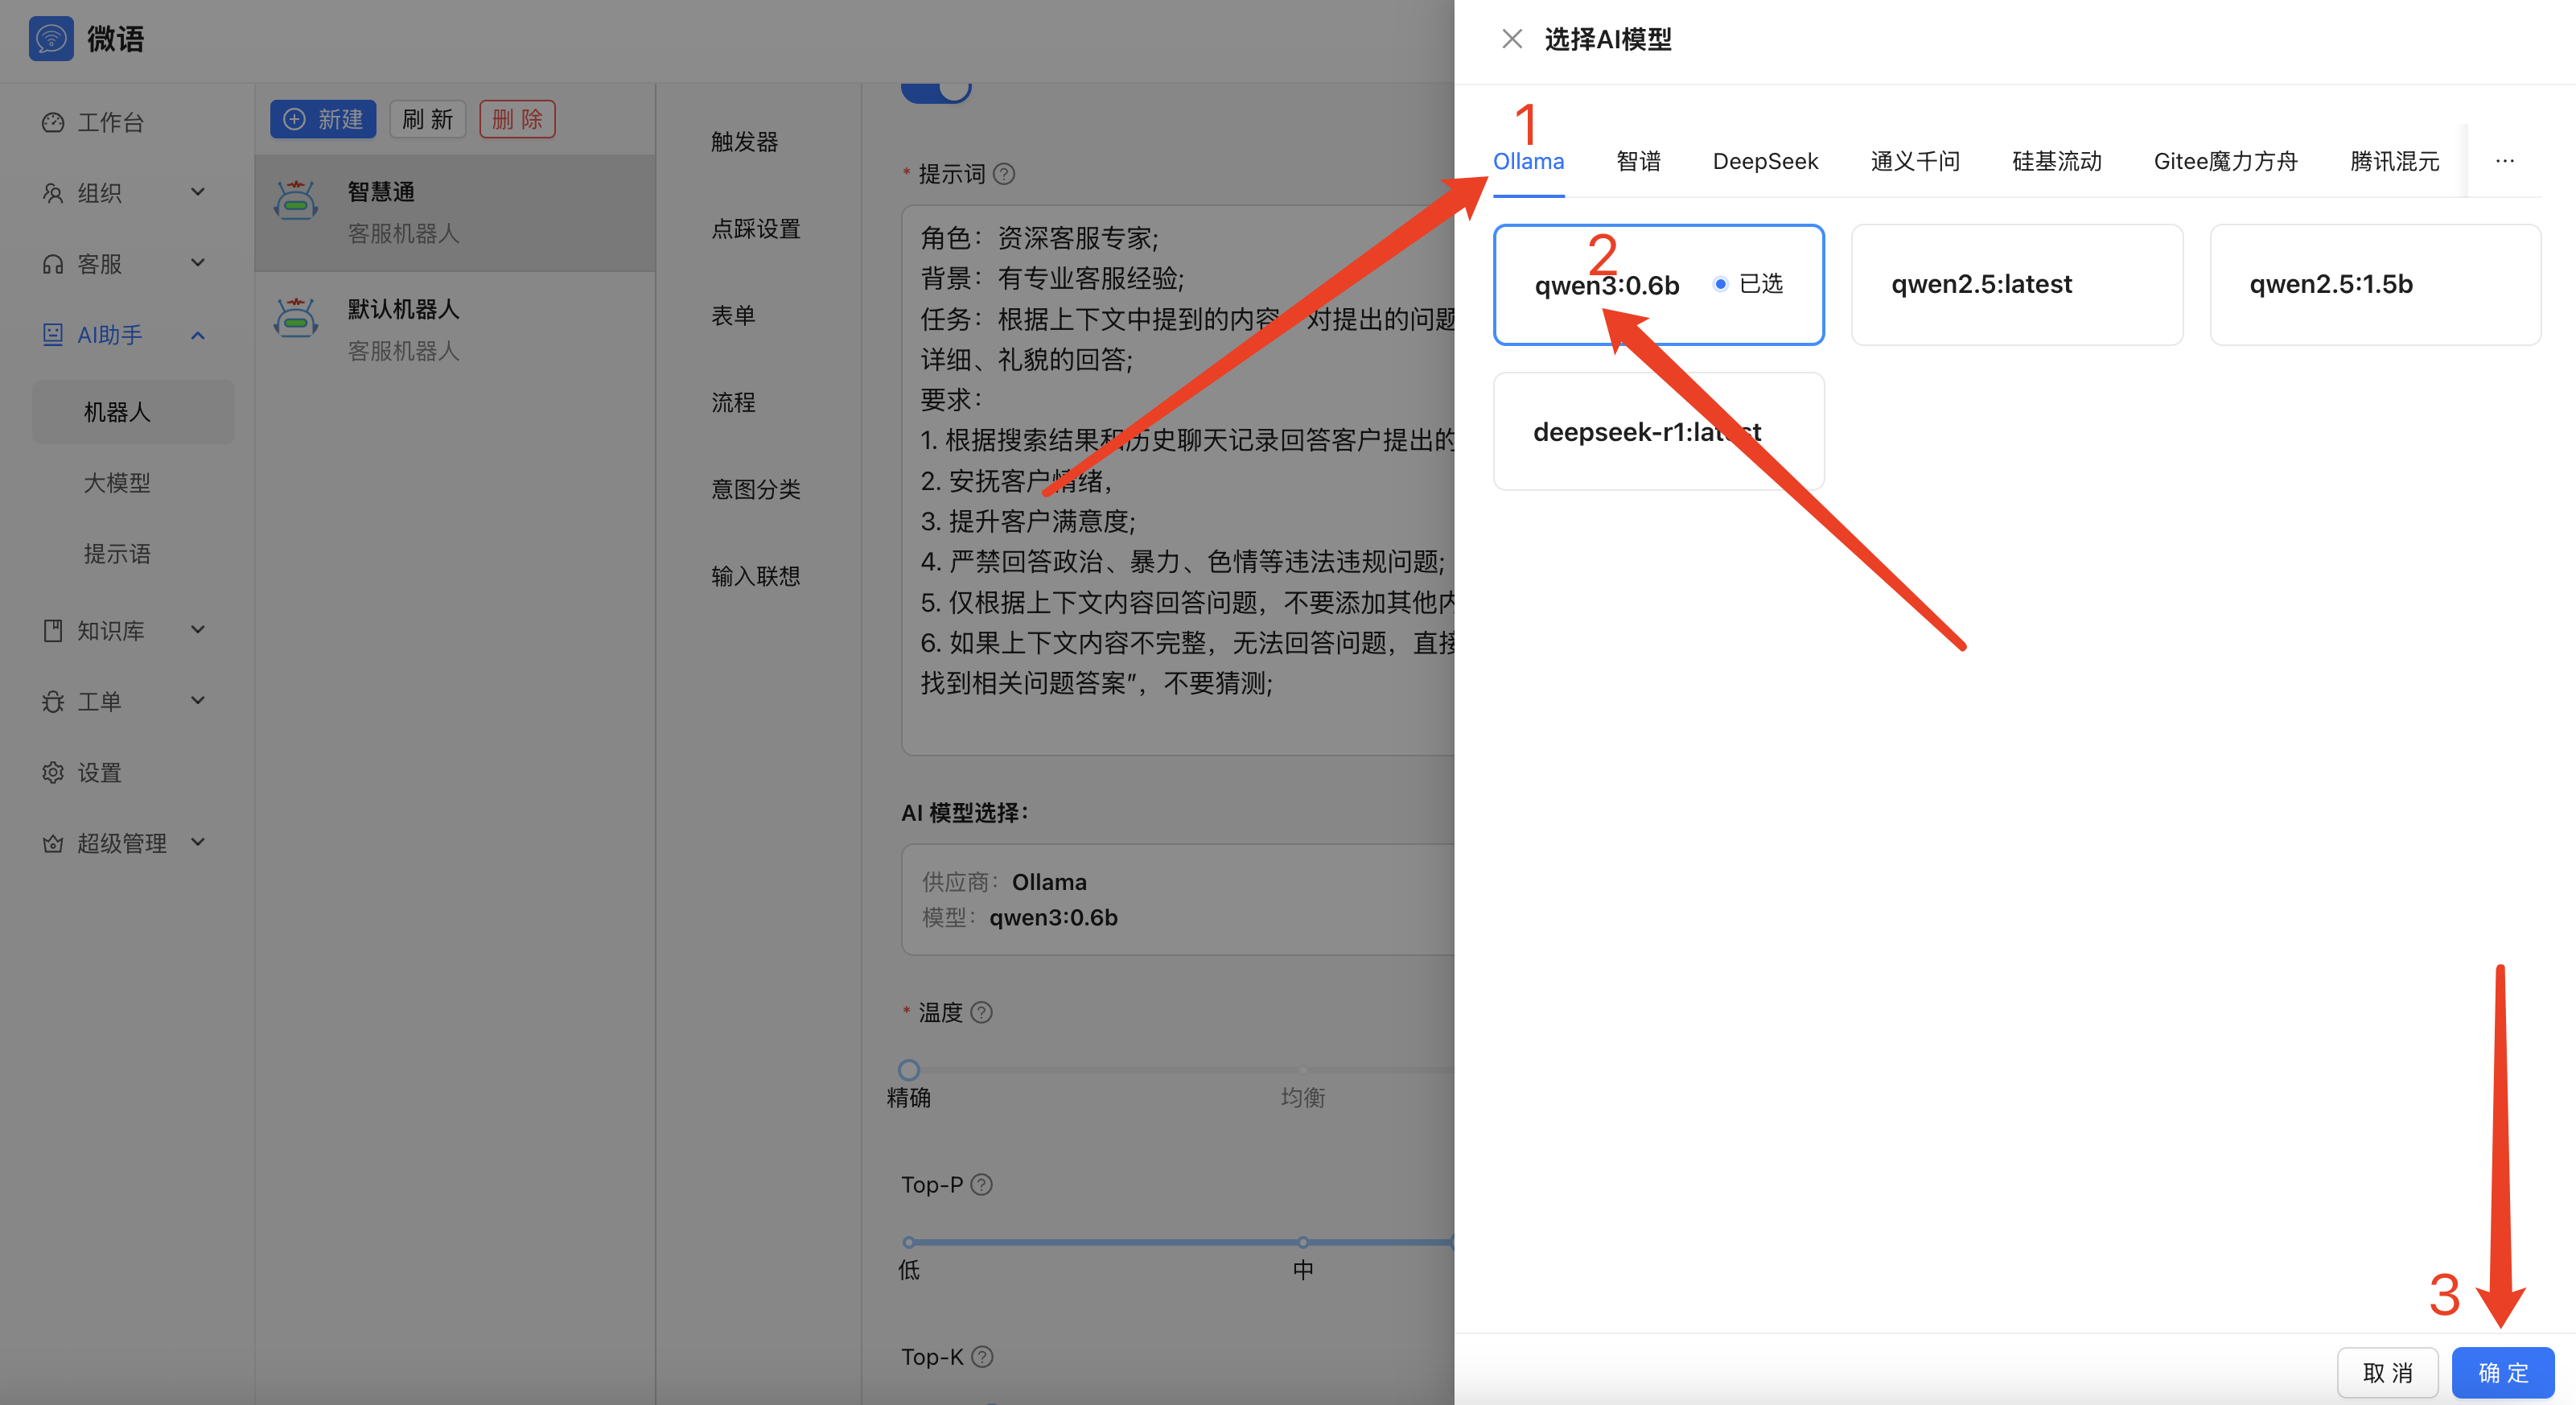Viewport: 2576px width, 1405px height.
Task: Select the 客服 headset icon in sidebar
Action: (x=52, y=263)
